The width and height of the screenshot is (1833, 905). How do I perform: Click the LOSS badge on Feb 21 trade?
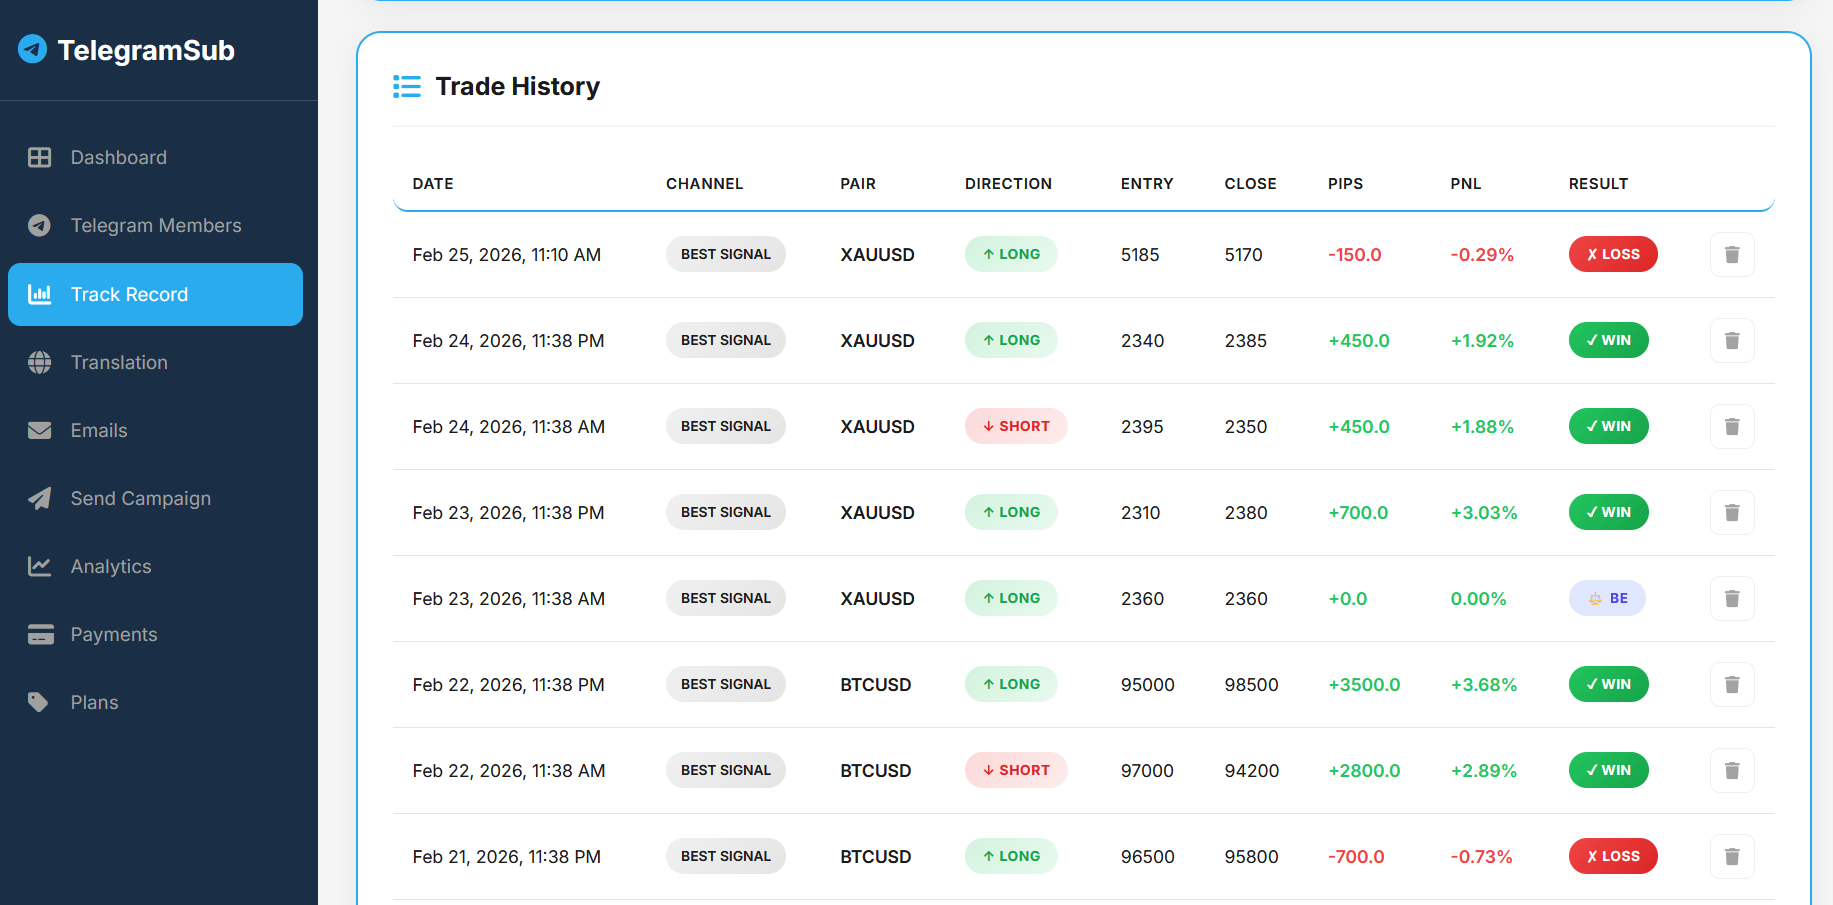(x=1612, y=856)
